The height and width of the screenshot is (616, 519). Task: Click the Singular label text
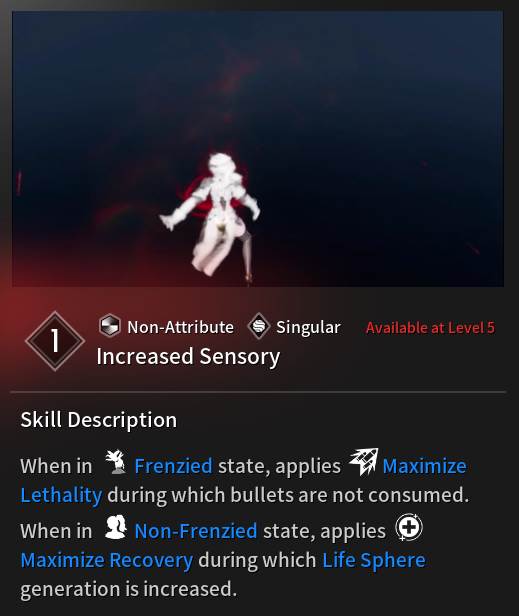click(x=308, y=328)
